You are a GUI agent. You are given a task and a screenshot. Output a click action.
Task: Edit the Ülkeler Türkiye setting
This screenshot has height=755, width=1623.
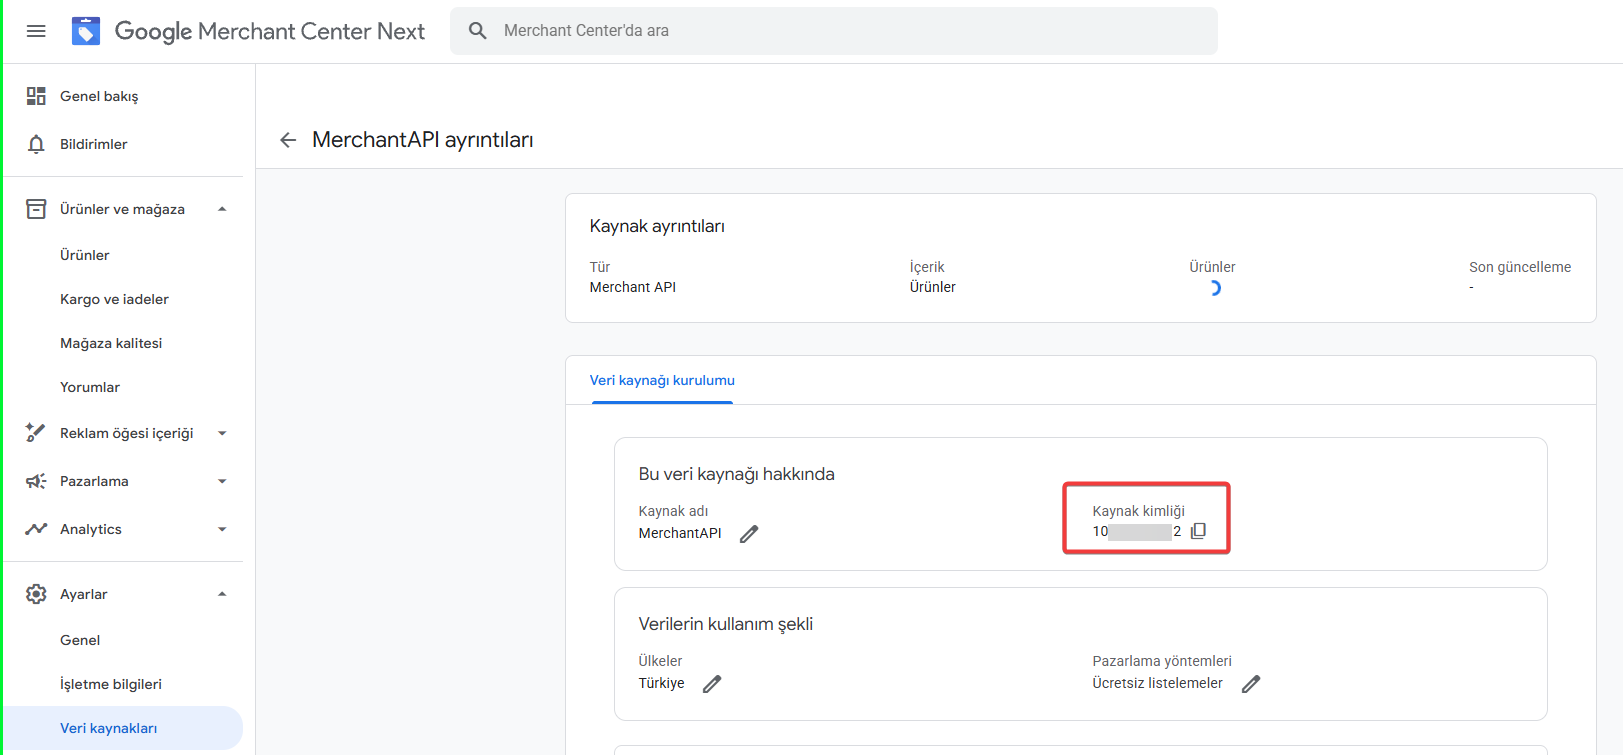tap(712, 684)
